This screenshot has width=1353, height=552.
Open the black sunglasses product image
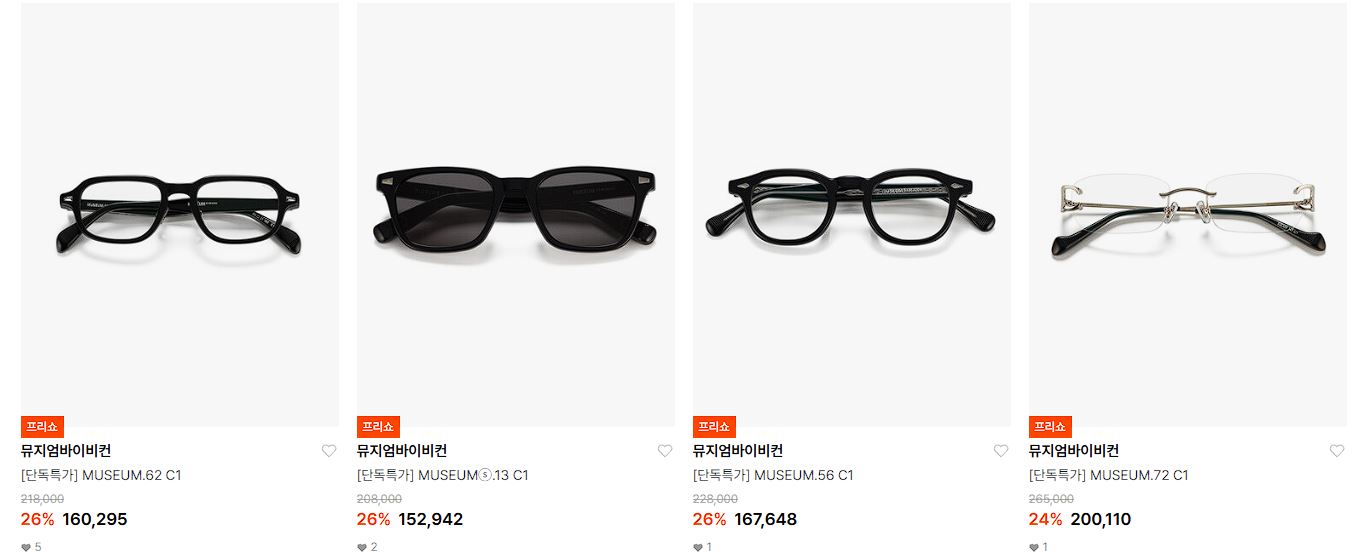[516, 215]
